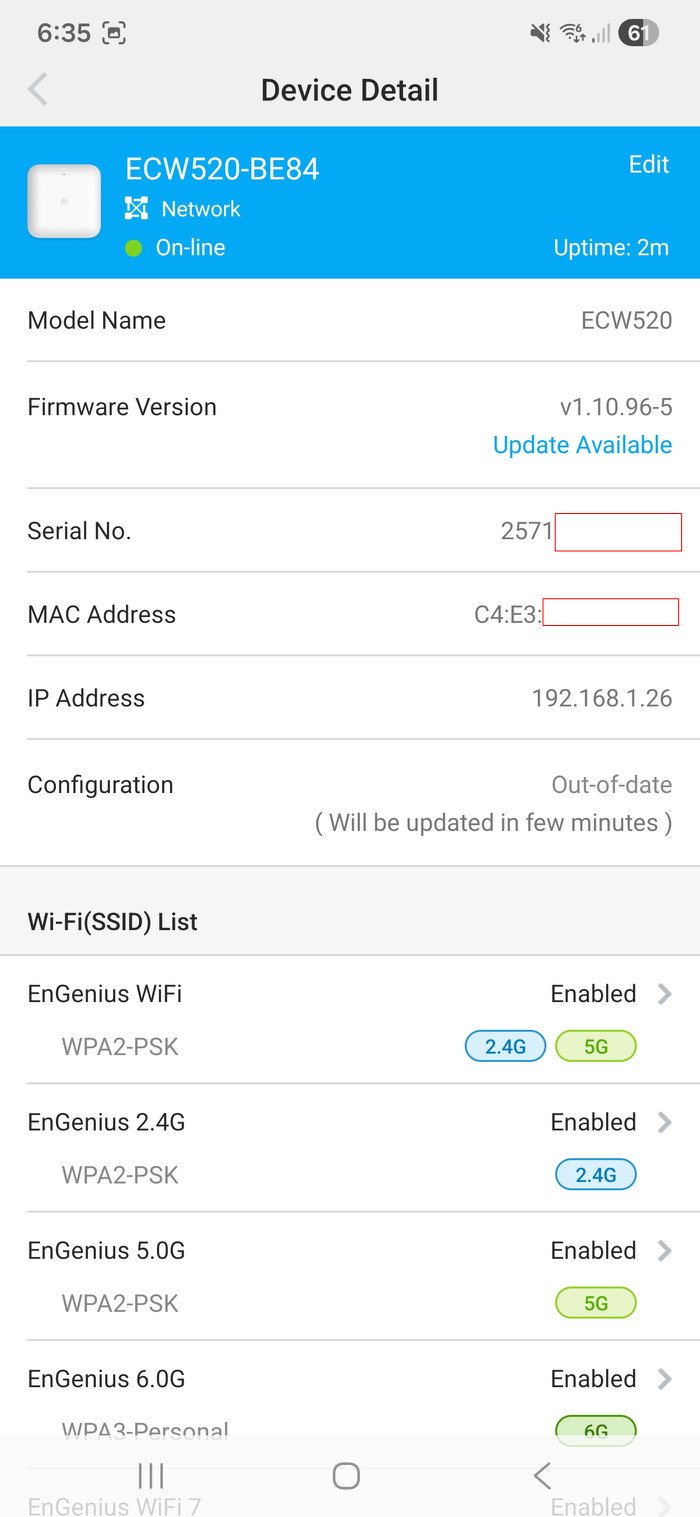Tap the ECW520 access point device image
The width and height of the screenshot is (700, 1517).
pyautogui.click(x=64, y=202)
